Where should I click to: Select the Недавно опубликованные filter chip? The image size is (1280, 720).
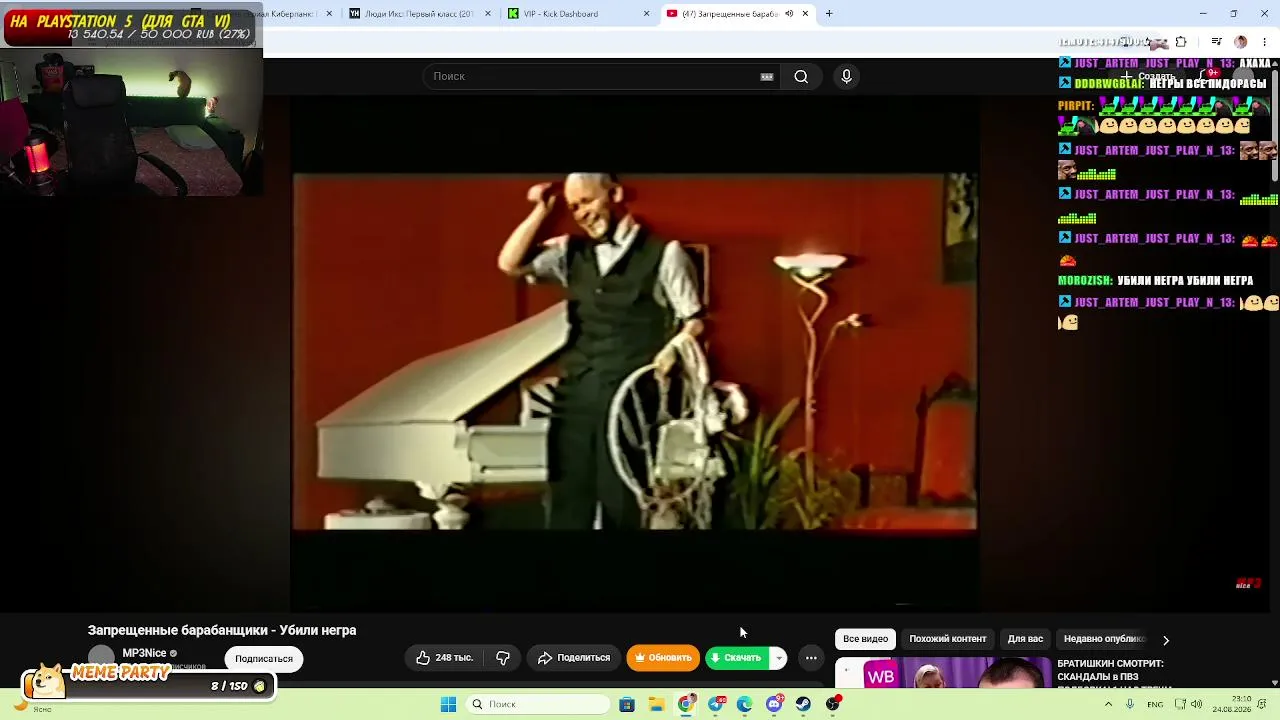1104,639
